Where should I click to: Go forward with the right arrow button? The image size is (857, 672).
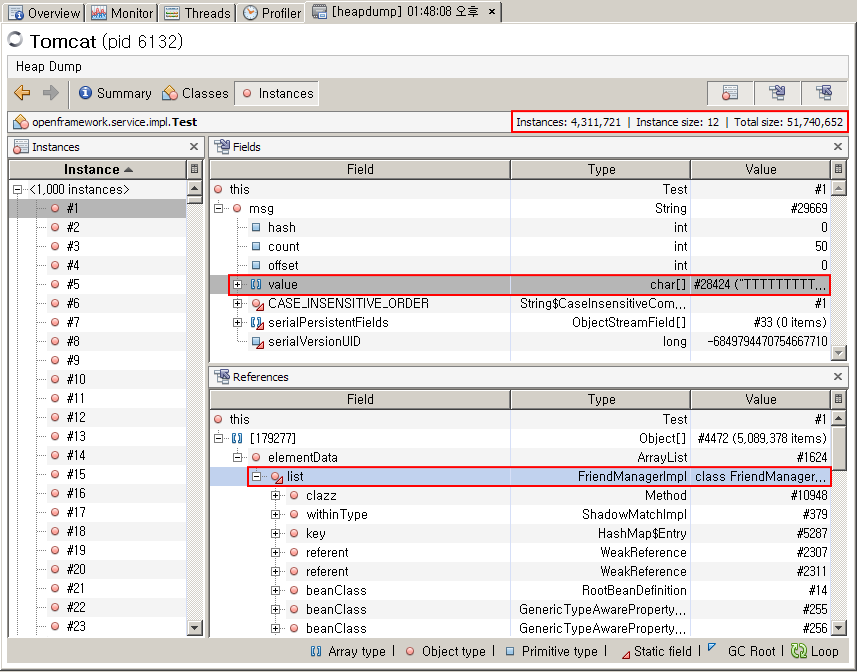51,93
